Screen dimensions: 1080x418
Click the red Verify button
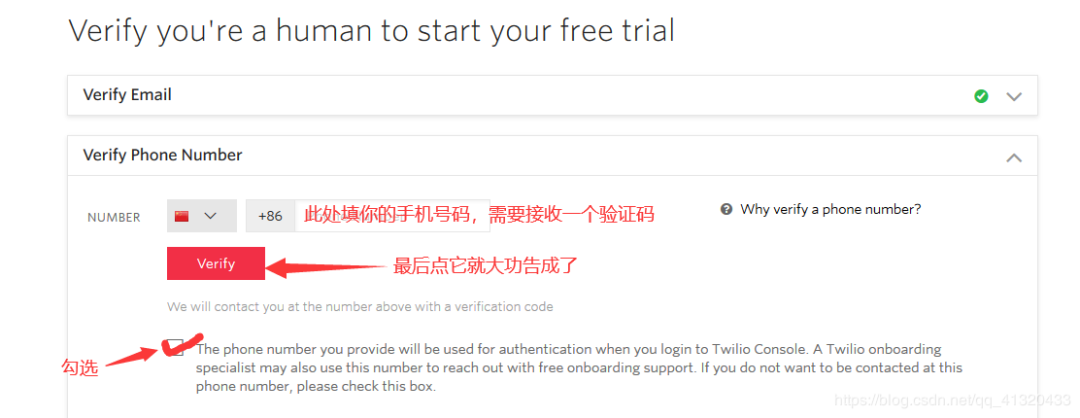click(216, 264)
